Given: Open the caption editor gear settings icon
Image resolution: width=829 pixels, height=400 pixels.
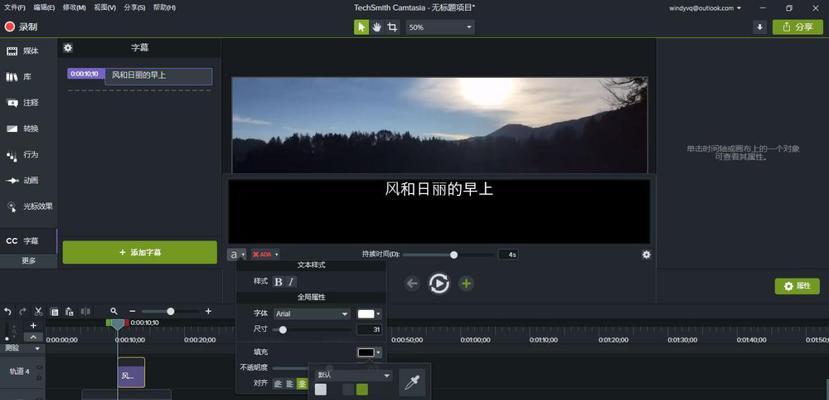Looking at the screenshot, I should pos(646,255).
